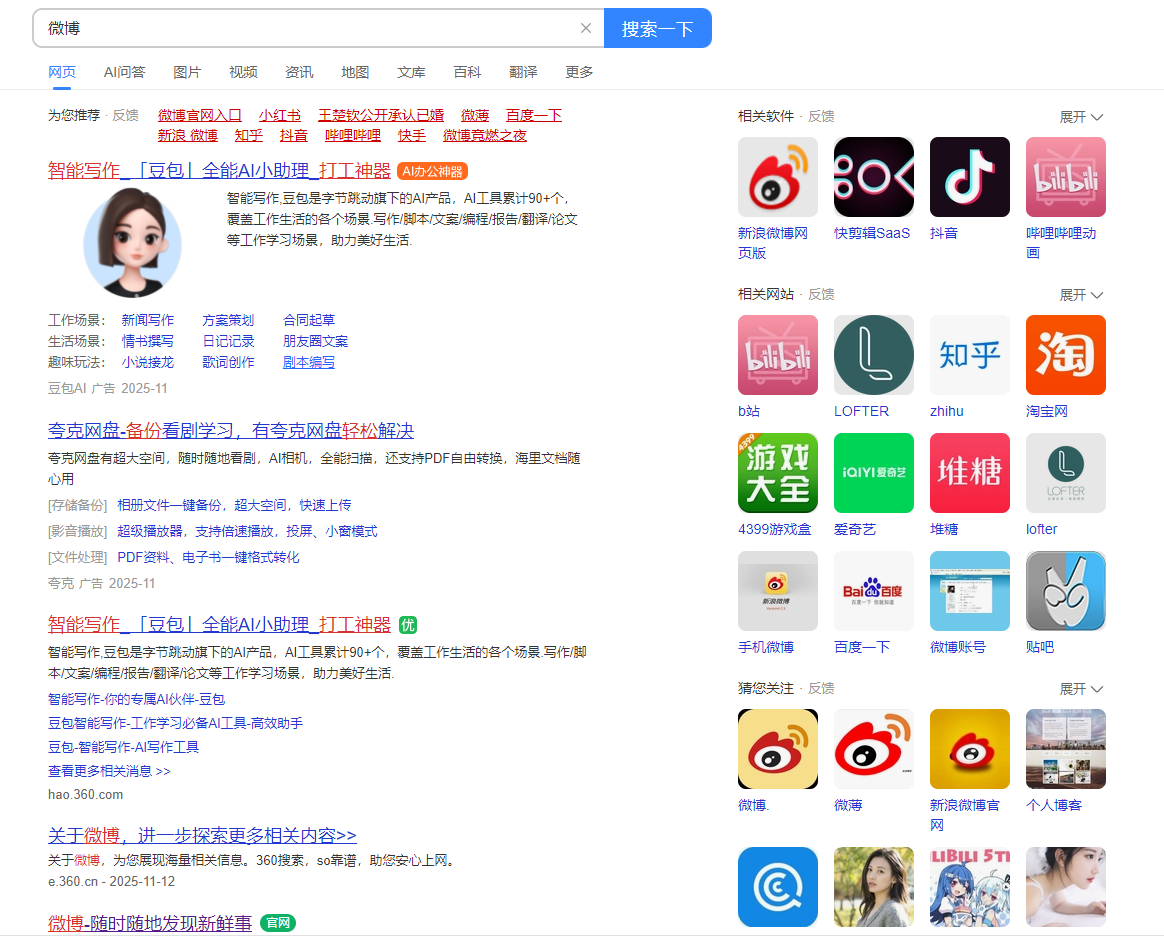Switch to the 资讯 tab

point(299,72)
